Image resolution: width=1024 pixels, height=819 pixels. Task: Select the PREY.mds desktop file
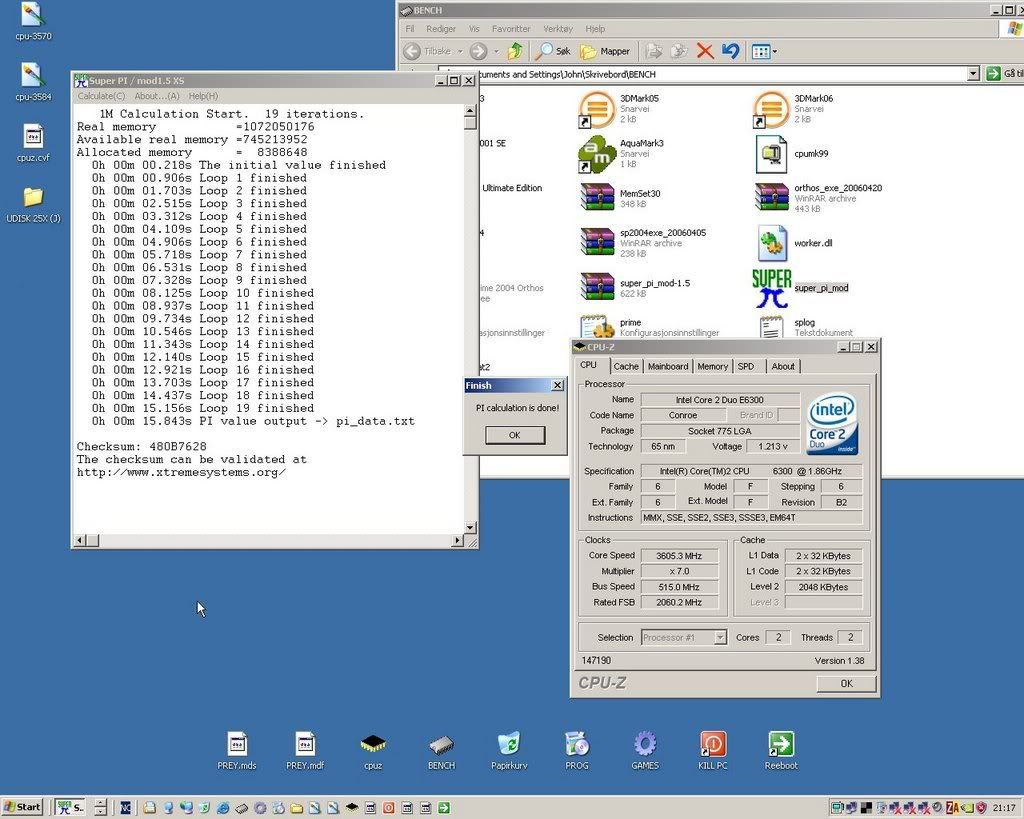236,750
